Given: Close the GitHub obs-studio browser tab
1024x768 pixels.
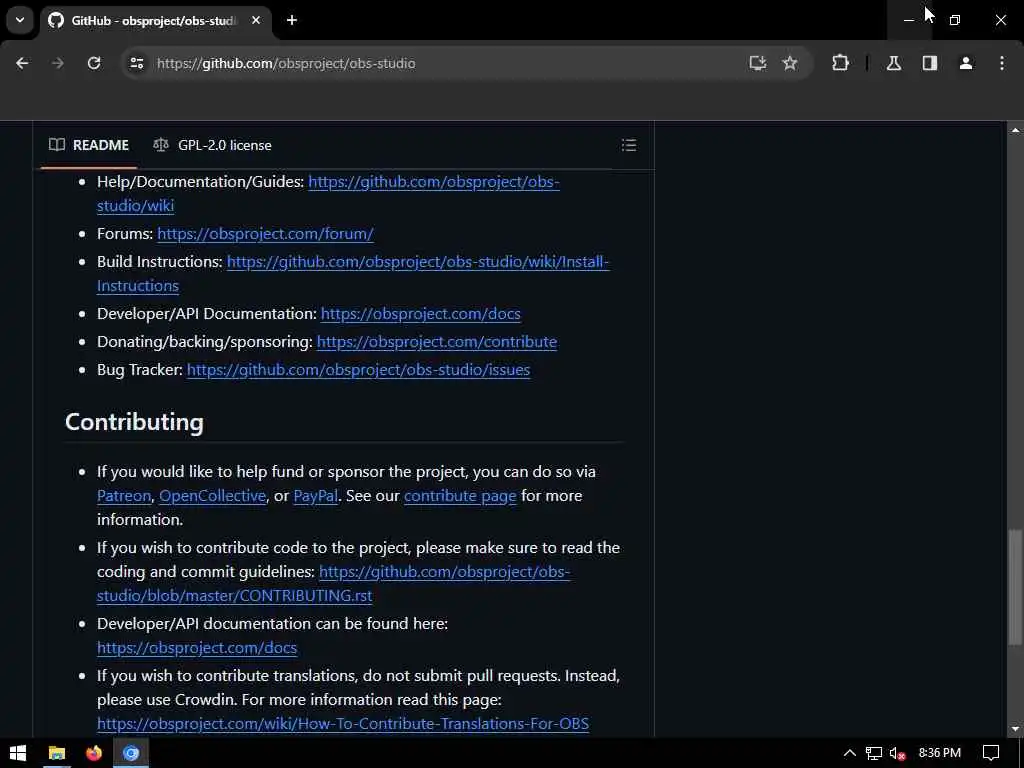Looking at the screenshot, I should [256, 20].
